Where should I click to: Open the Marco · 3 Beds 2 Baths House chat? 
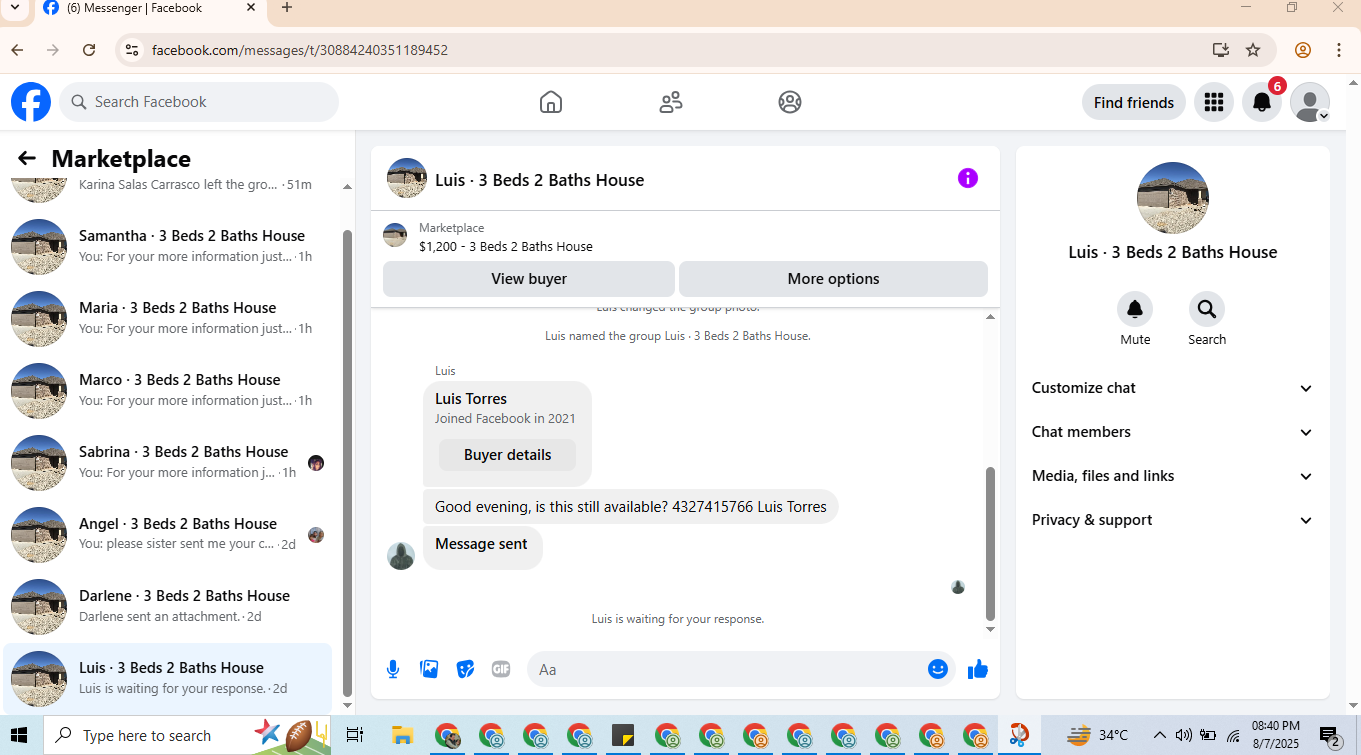click(168, 391)
